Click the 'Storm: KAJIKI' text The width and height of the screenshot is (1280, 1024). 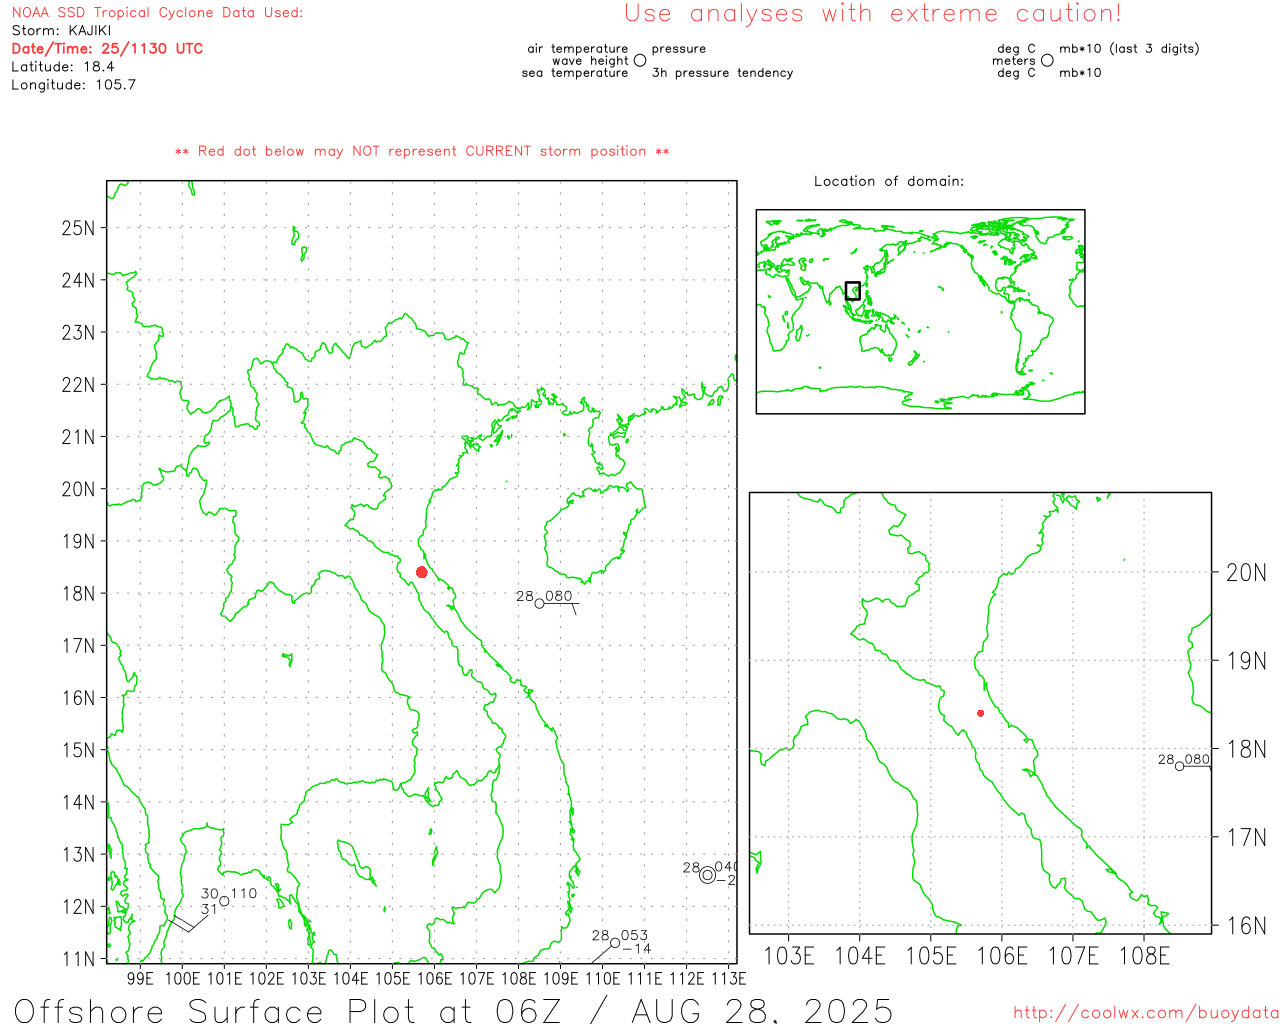pos(61,30)
